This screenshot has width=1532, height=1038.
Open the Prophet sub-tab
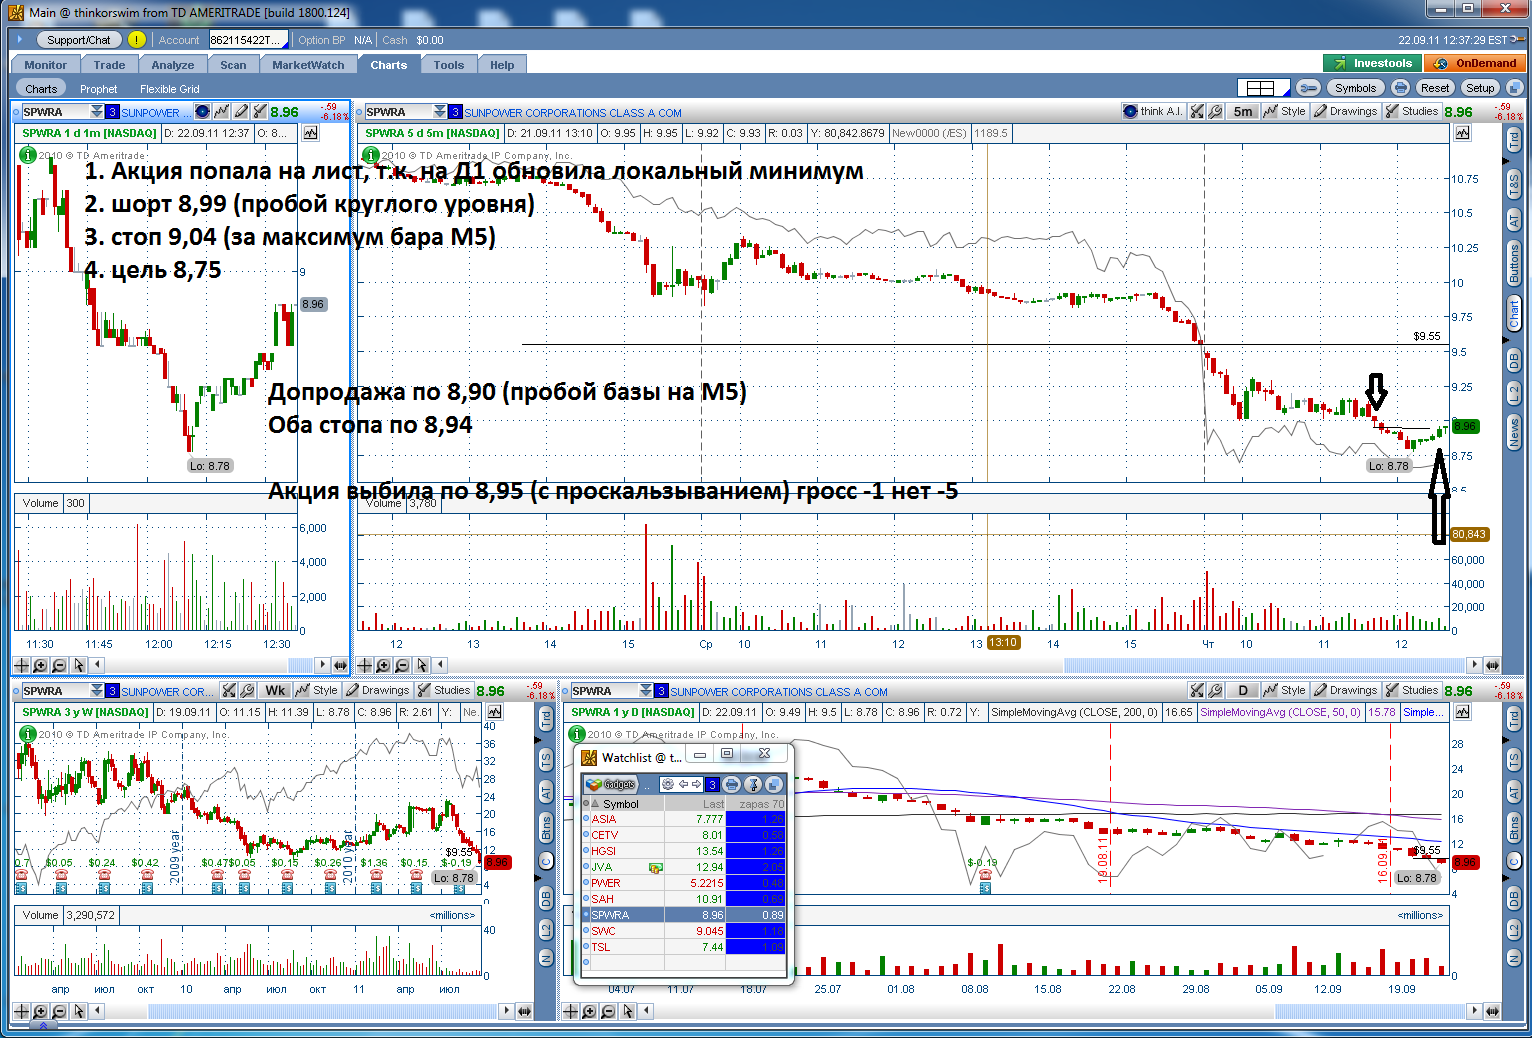(99, 89)
